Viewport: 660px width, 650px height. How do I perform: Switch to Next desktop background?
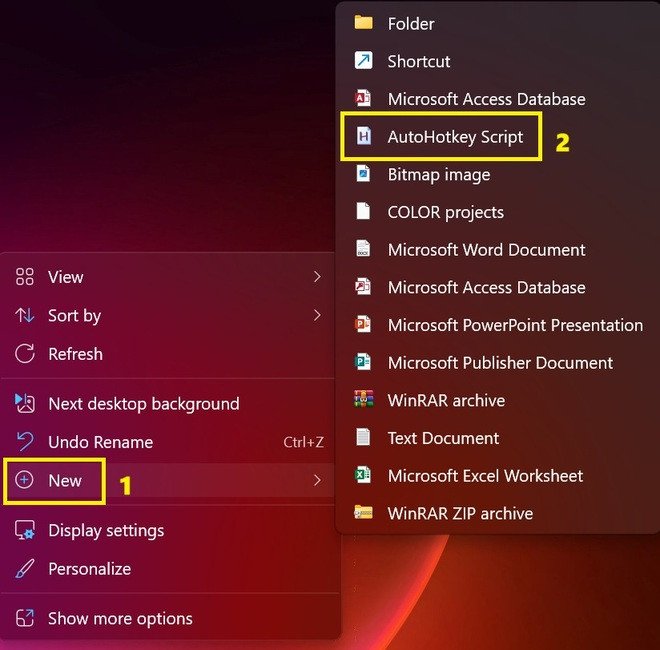[168, 404]
